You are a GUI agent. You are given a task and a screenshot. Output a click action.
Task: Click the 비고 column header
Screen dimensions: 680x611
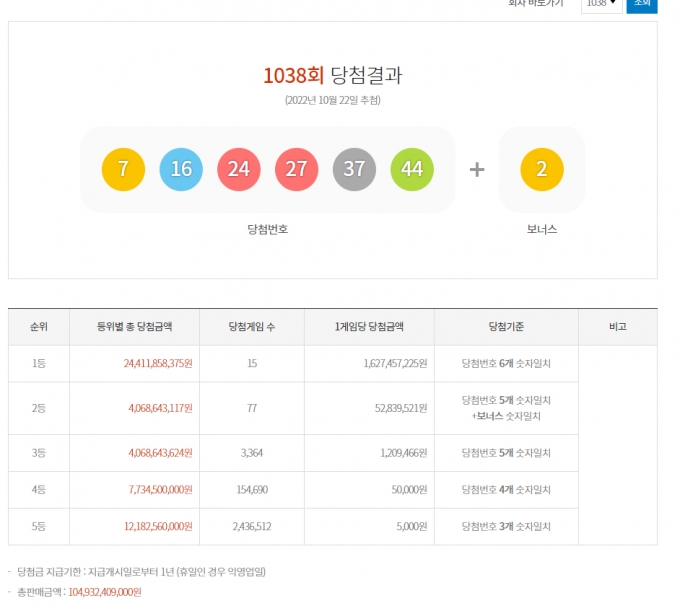pyautogui.click(x=617, y=327)
